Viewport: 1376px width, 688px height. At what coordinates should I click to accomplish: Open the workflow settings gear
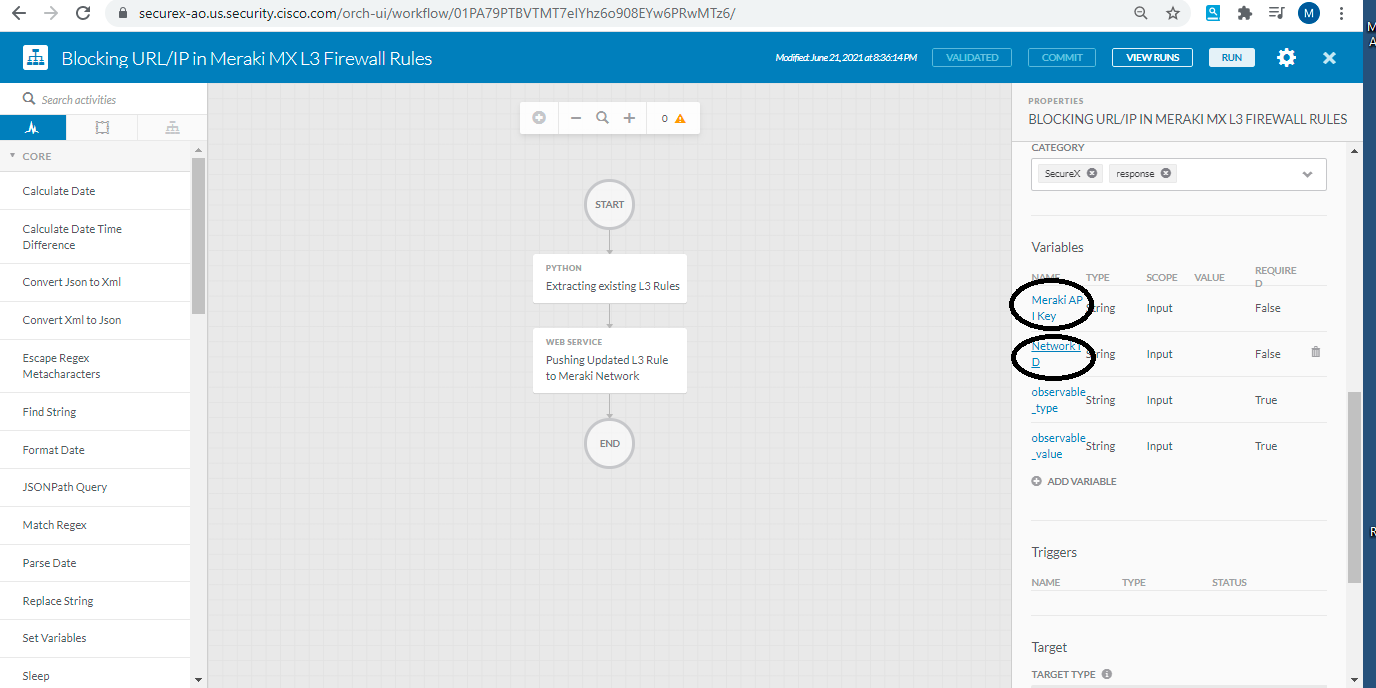coord(1286,58)
